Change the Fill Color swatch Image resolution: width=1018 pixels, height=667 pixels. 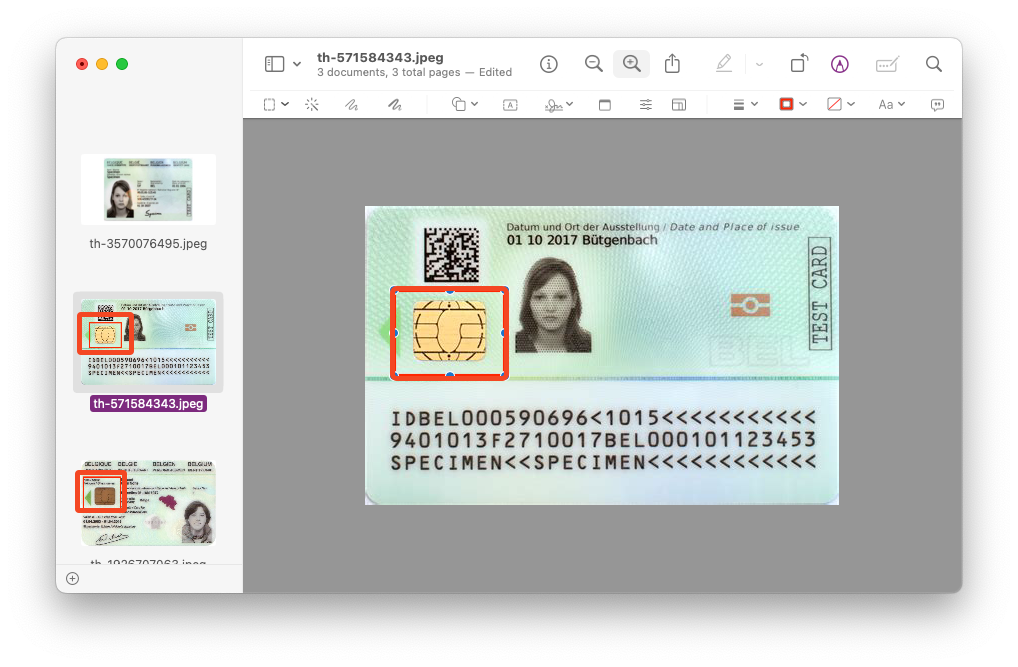click(x=841, y=105)
